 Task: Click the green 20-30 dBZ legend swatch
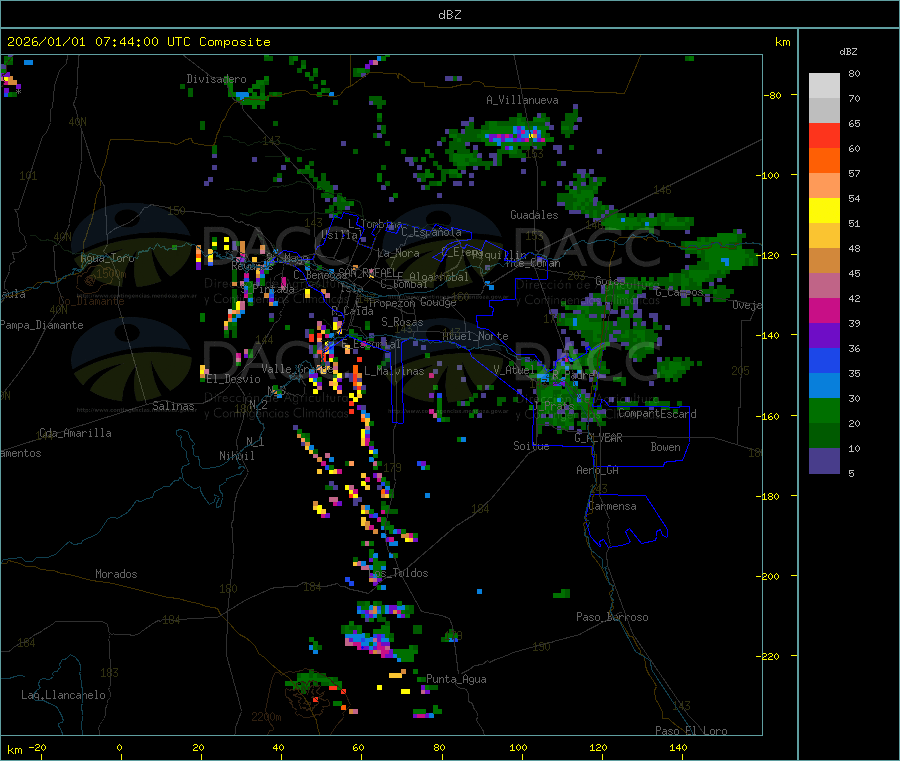tap(824, 410)
